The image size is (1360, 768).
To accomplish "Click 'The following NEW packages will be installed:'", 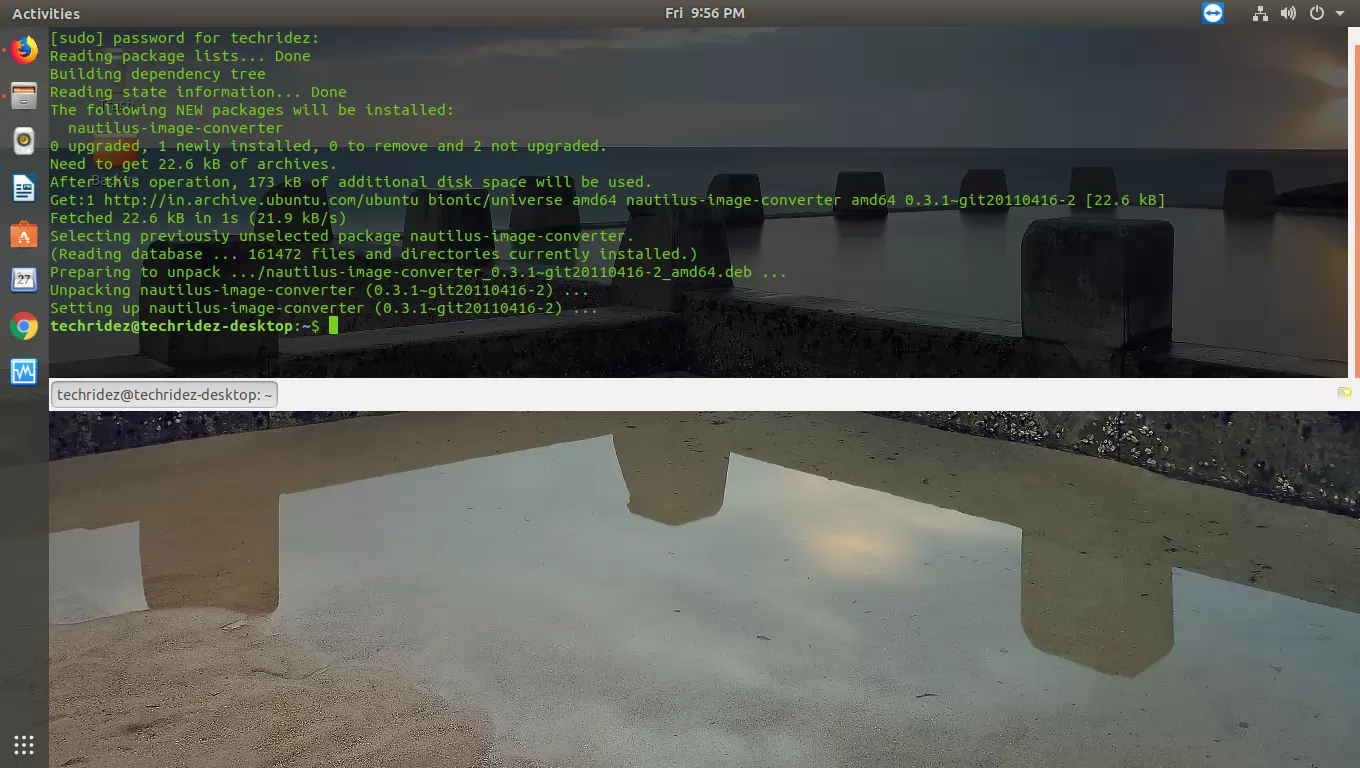I will [252, 110].
